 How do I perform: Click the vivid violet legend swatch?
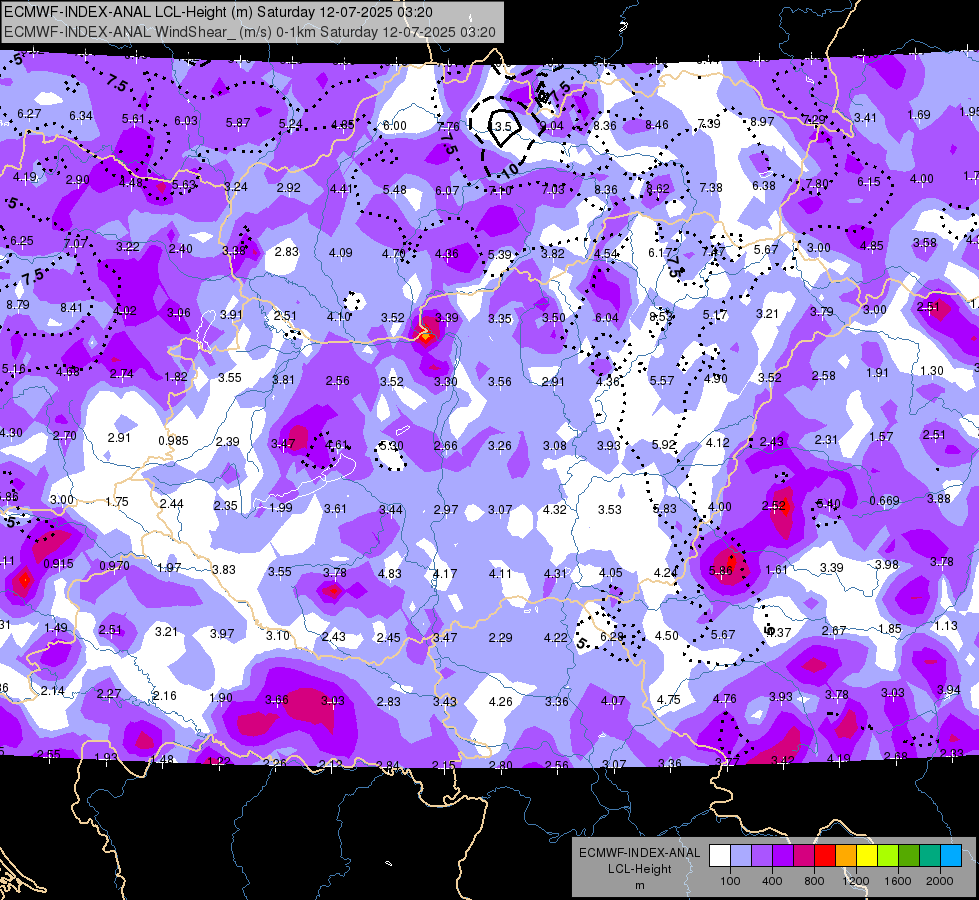pyautogui.click(x=783, y=856)
